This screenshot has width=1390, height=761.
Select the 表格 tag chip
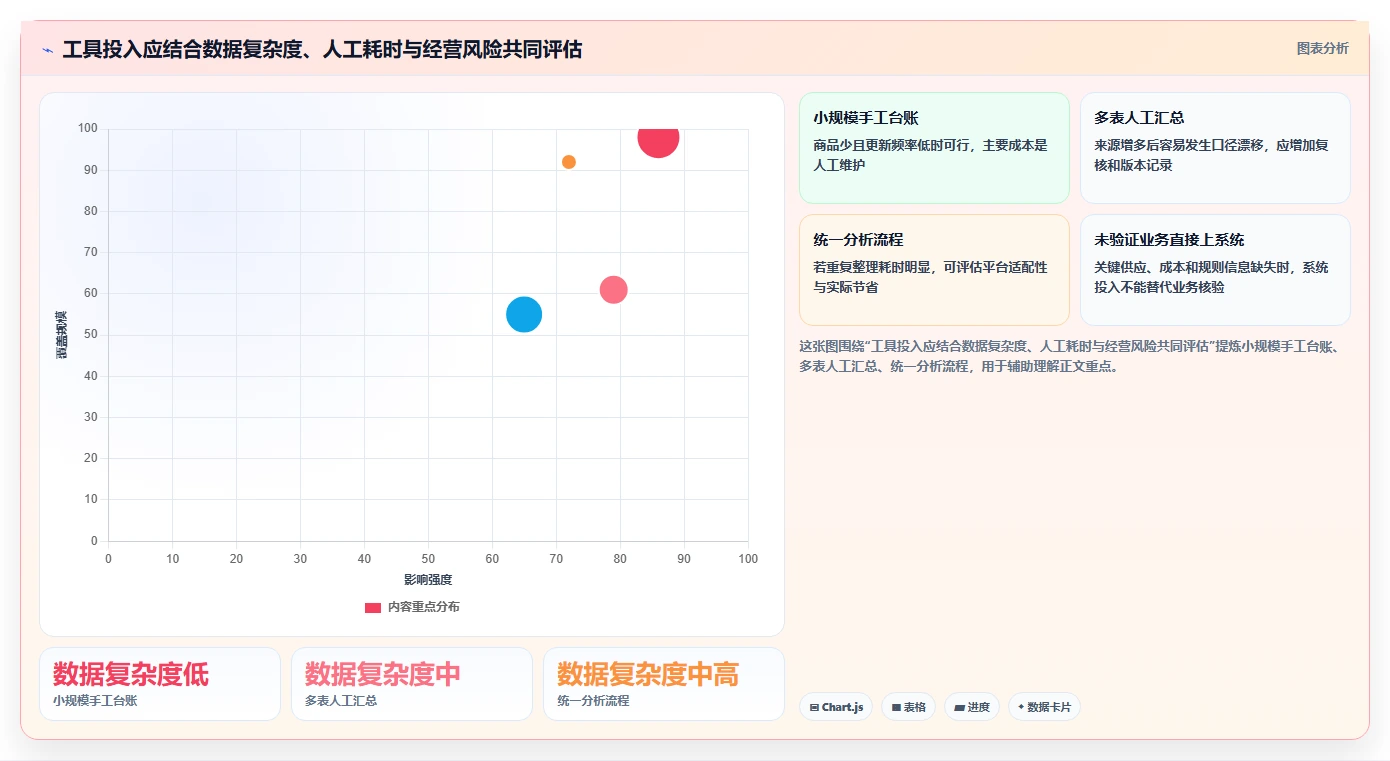[x=908, y=707]
